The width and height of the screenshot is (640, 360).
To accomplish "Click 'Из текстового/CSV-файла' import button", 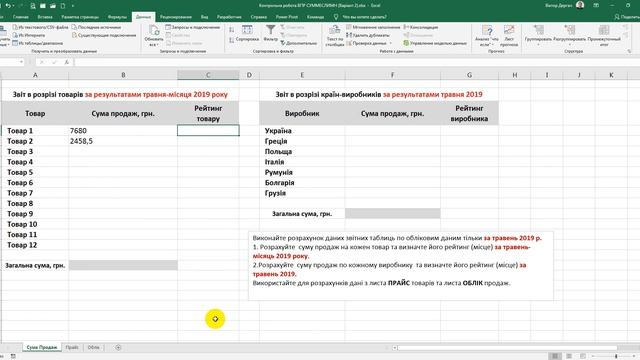I will pyautogui.click(x=40, y=27).
